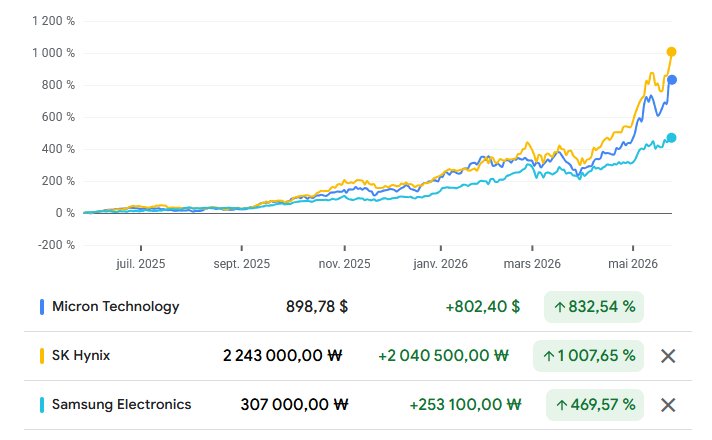Open the SK Hynix stock row
The image size is (712, 440).
point(358,356)
